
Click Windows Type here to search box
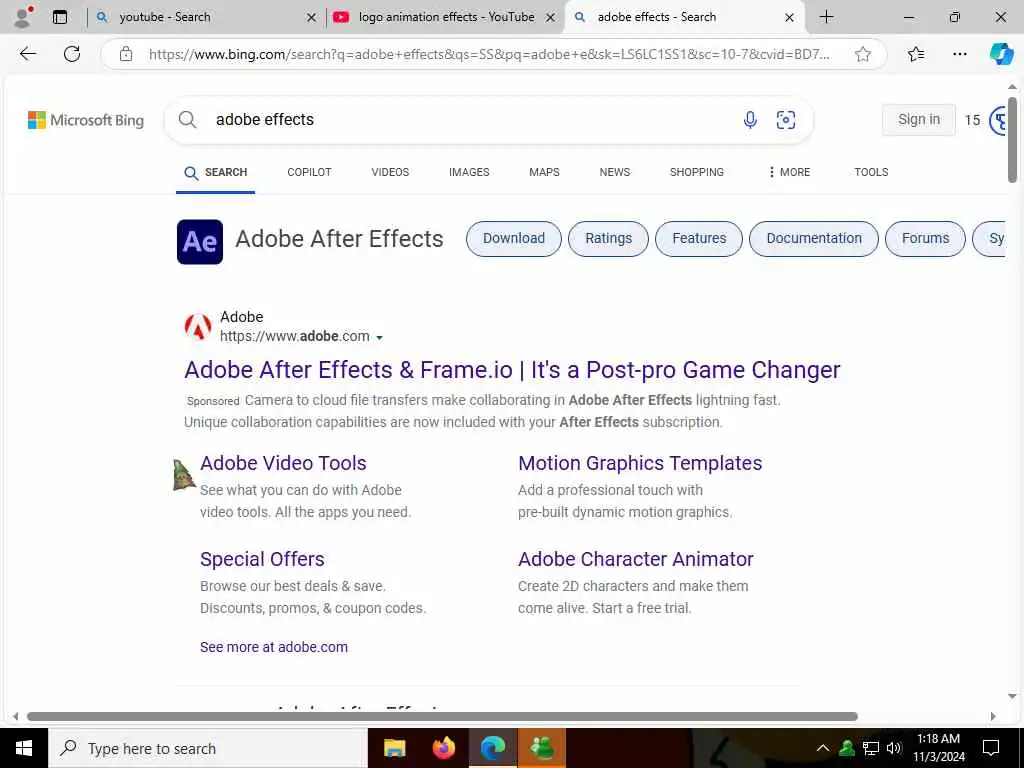[208, 748]
